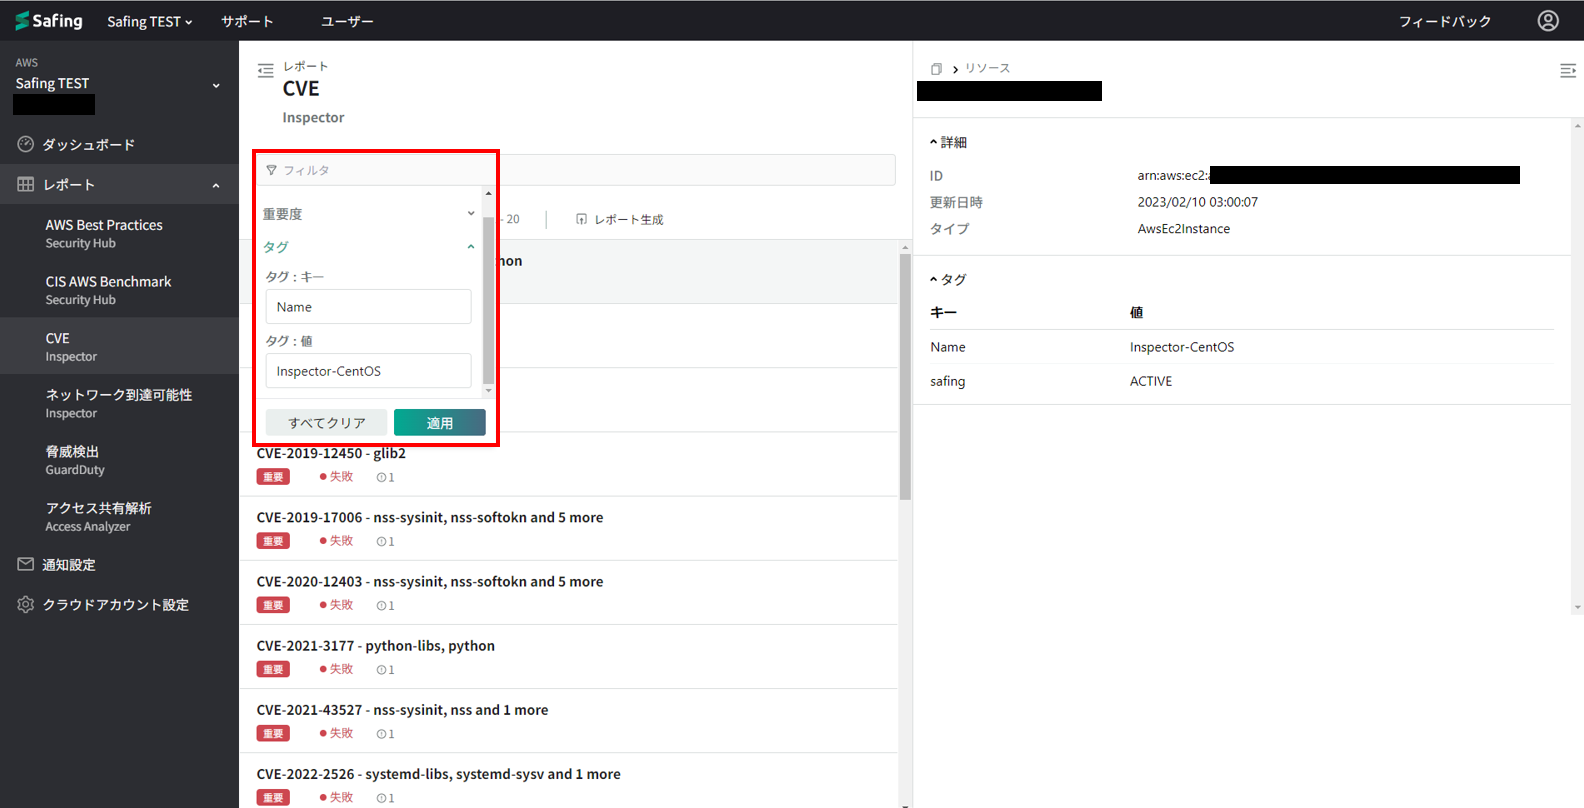The height and width of the screenshot is (808, 1584).
Task: Click the safing tag key
Action: click(947, 381)
